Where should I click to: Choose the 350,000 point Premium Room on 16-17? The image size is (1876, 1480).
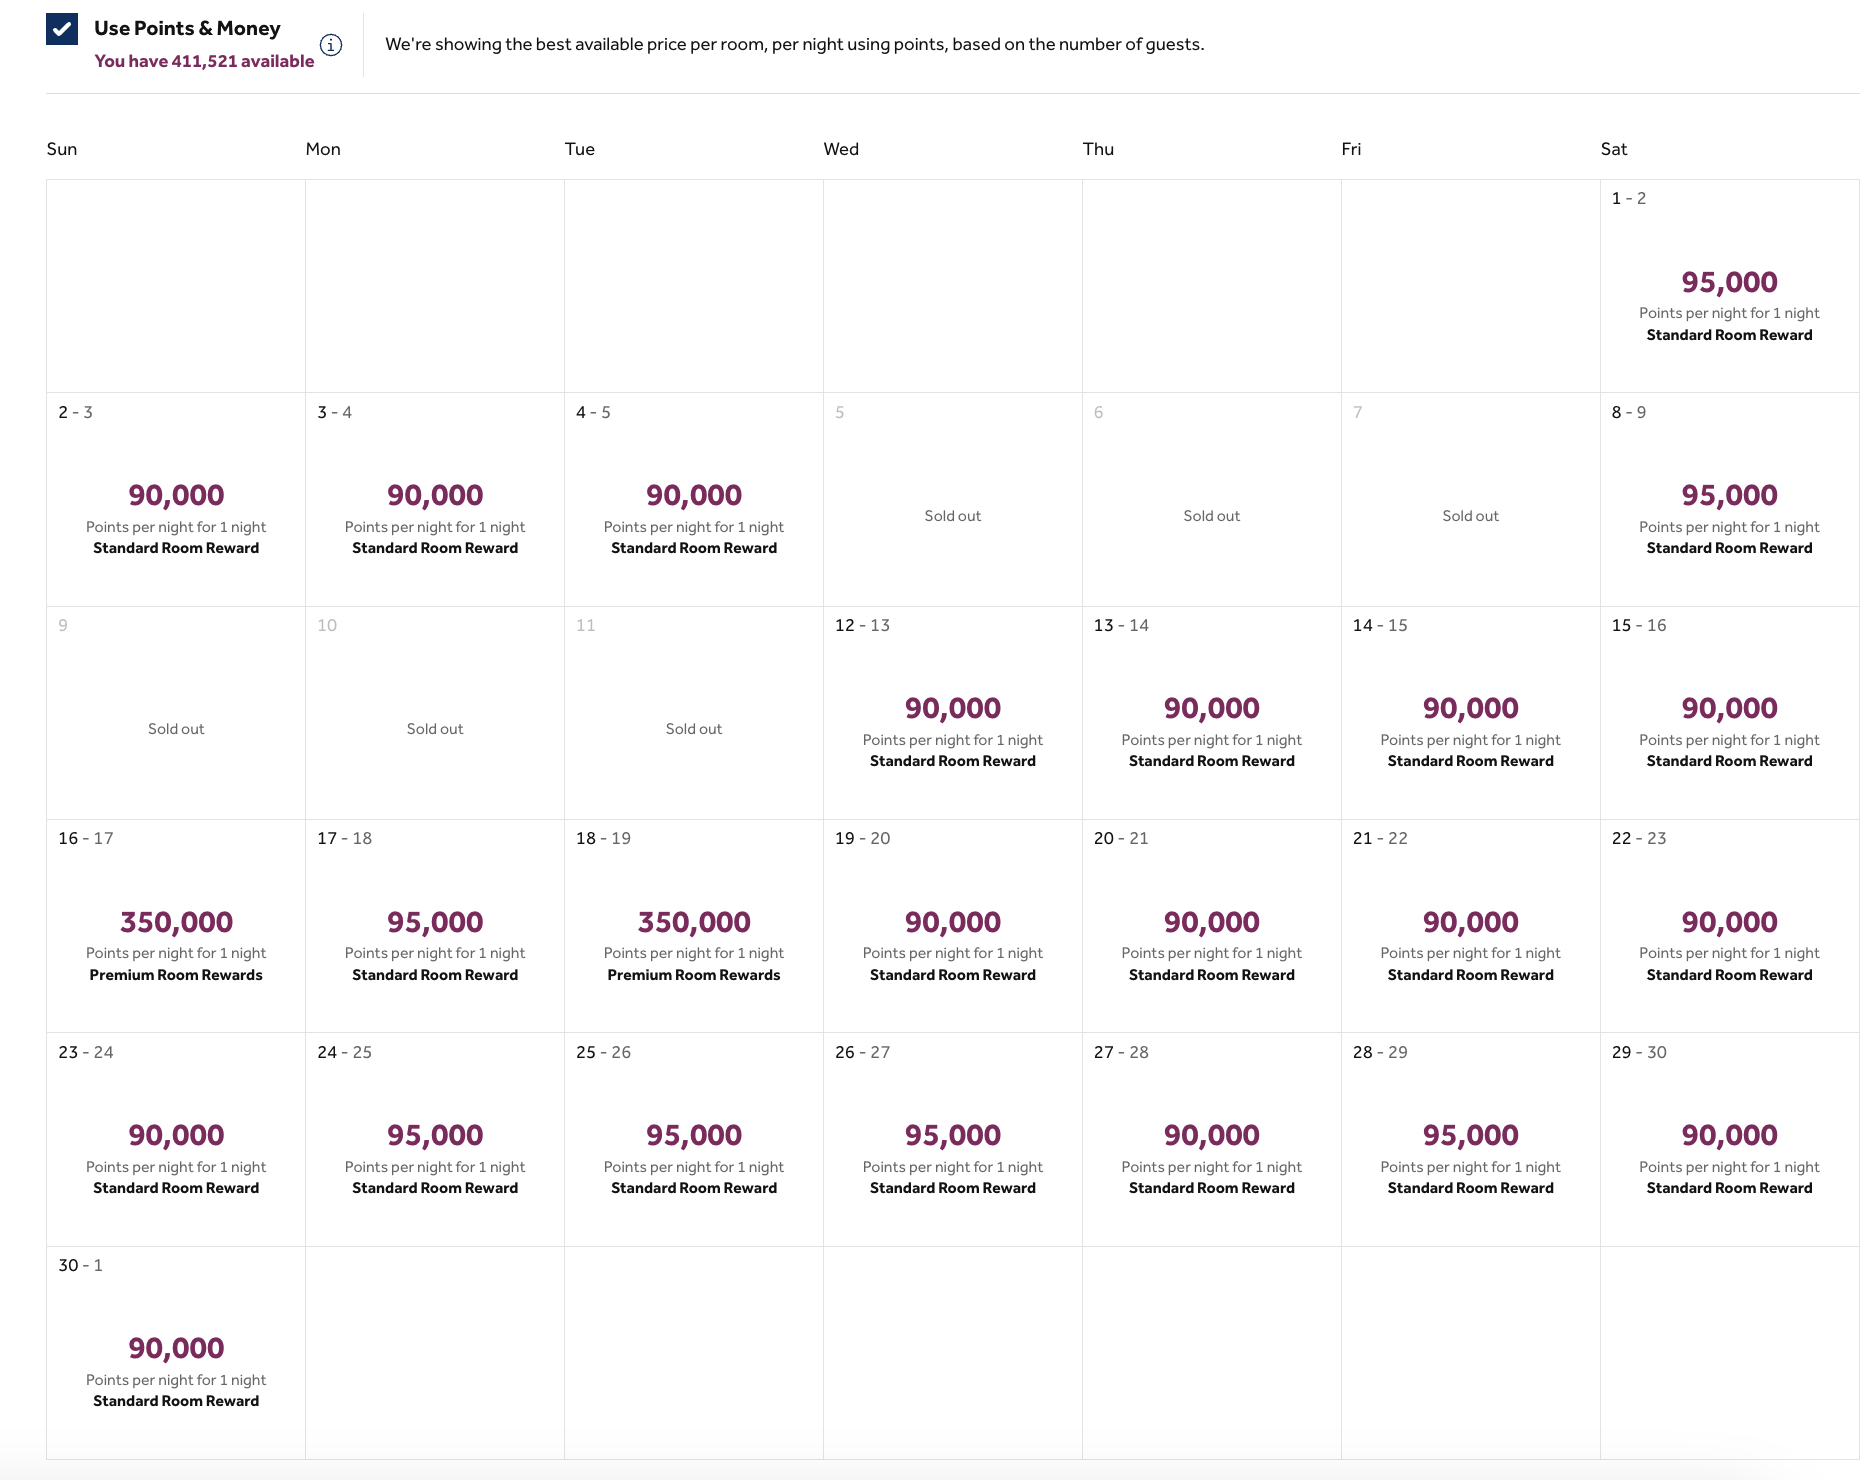click(175, 924)
